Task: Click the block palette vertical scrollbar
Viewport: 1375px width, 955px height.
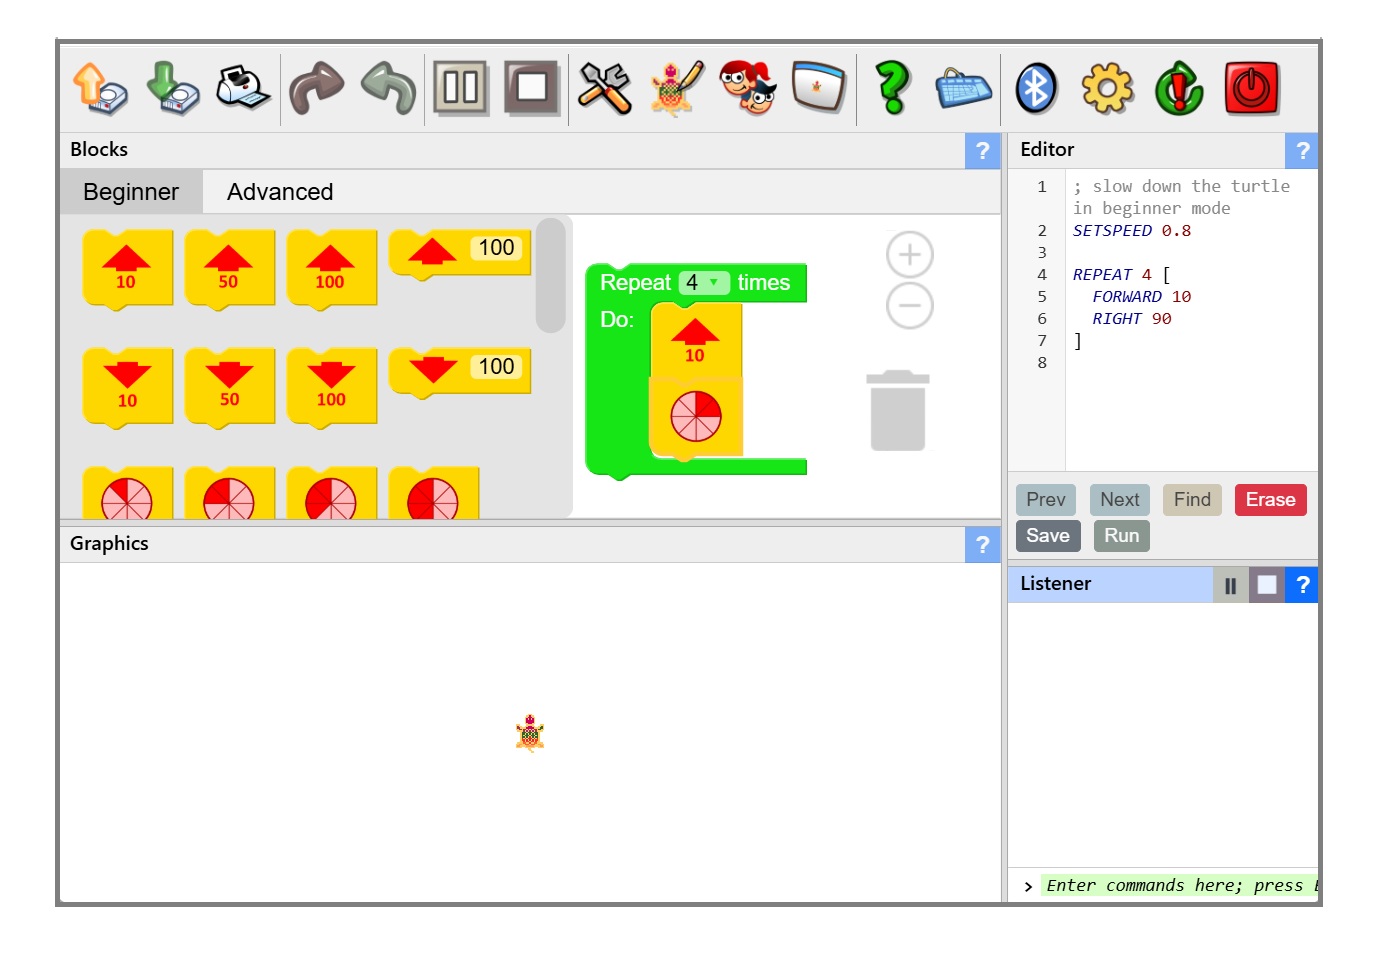Action: point(550,276)
